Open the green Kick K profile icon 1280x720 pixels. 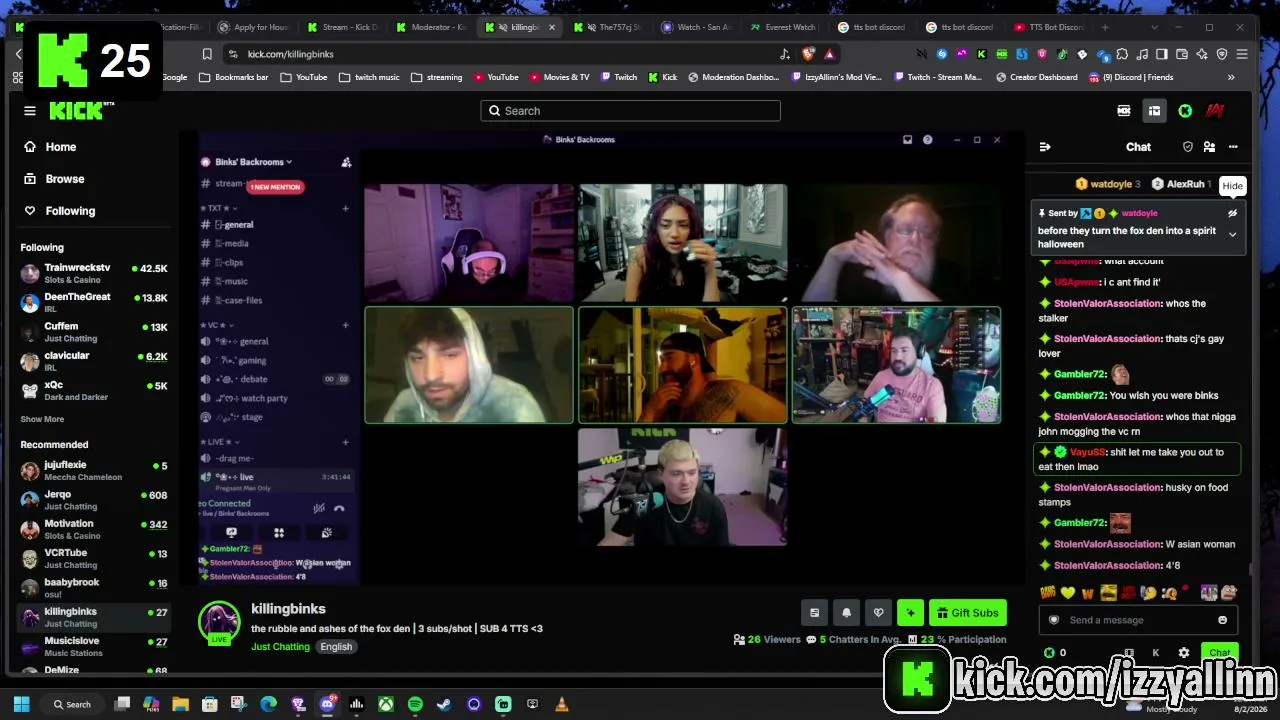[1185, 111]
